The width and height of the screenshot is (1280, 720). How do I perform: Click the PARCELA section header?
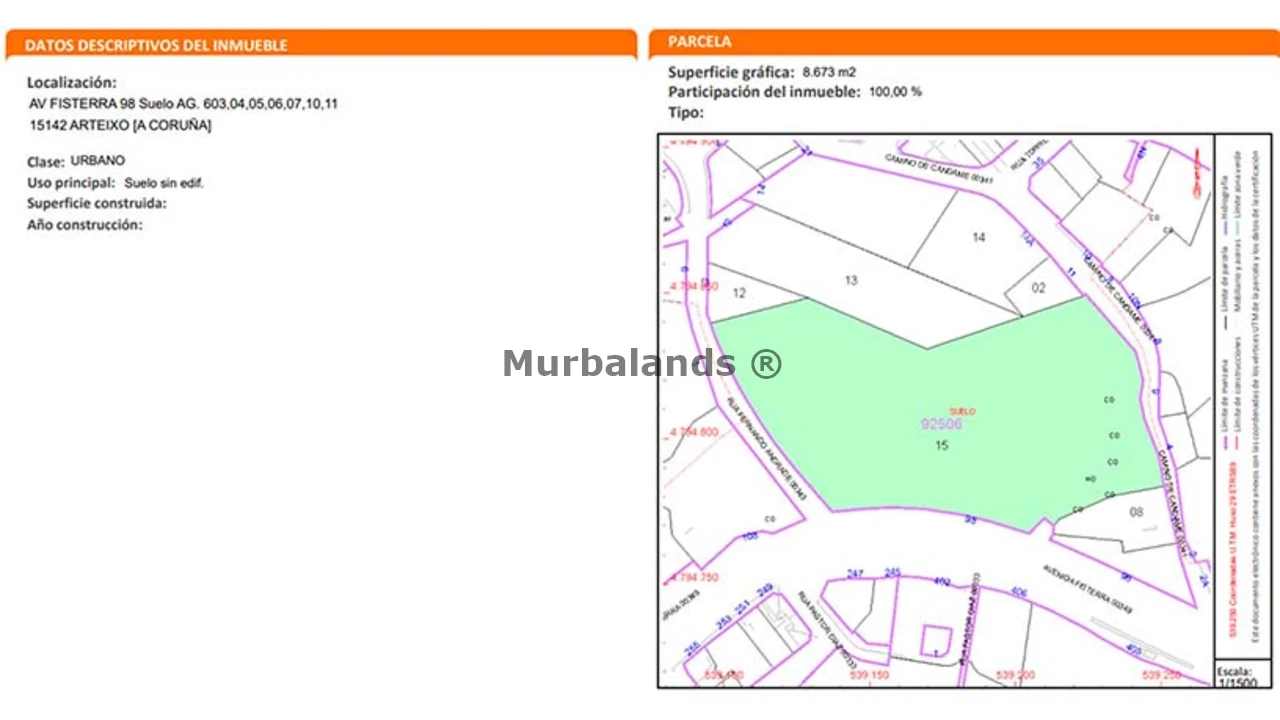coord(700,42)
